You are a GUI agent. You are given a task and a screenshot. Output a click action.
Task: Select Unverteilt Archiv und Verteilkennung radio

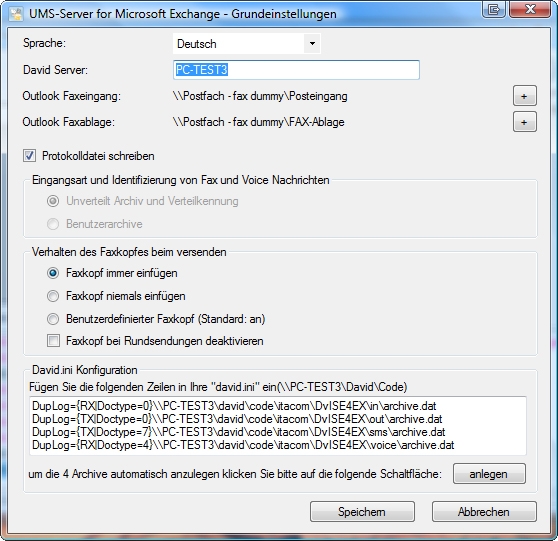53,201
